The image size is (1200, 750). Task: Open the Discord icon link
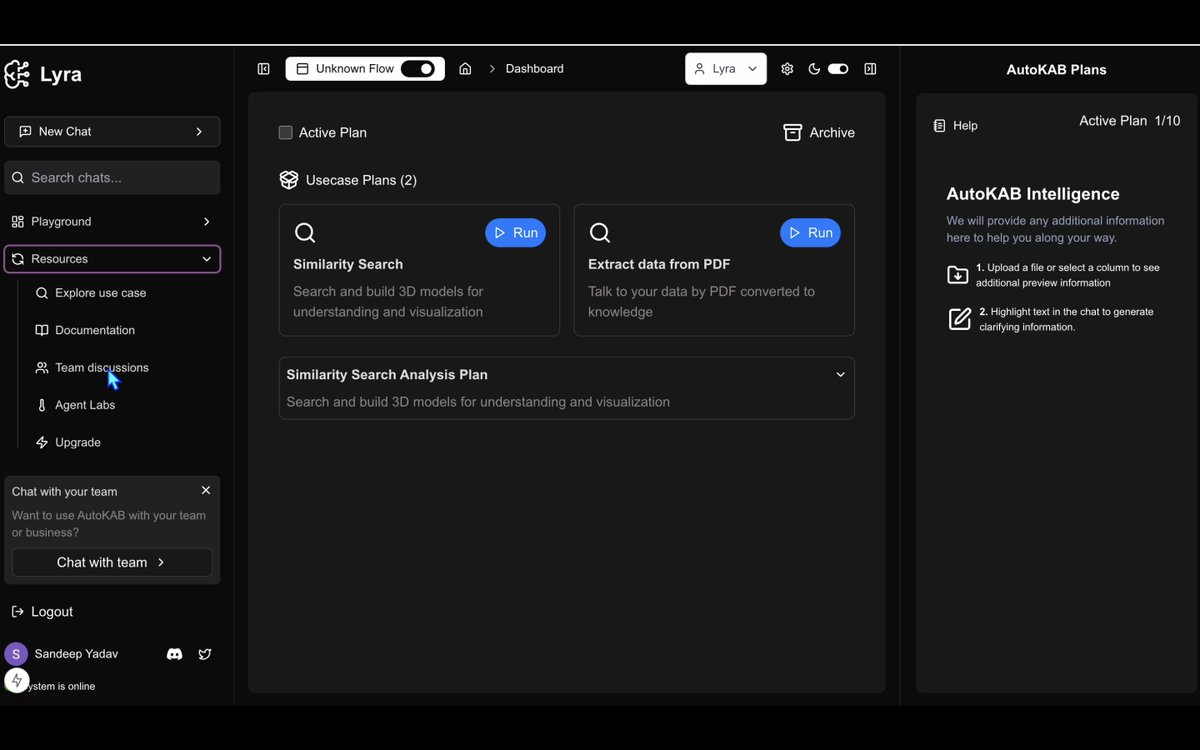tap(174, 654)
